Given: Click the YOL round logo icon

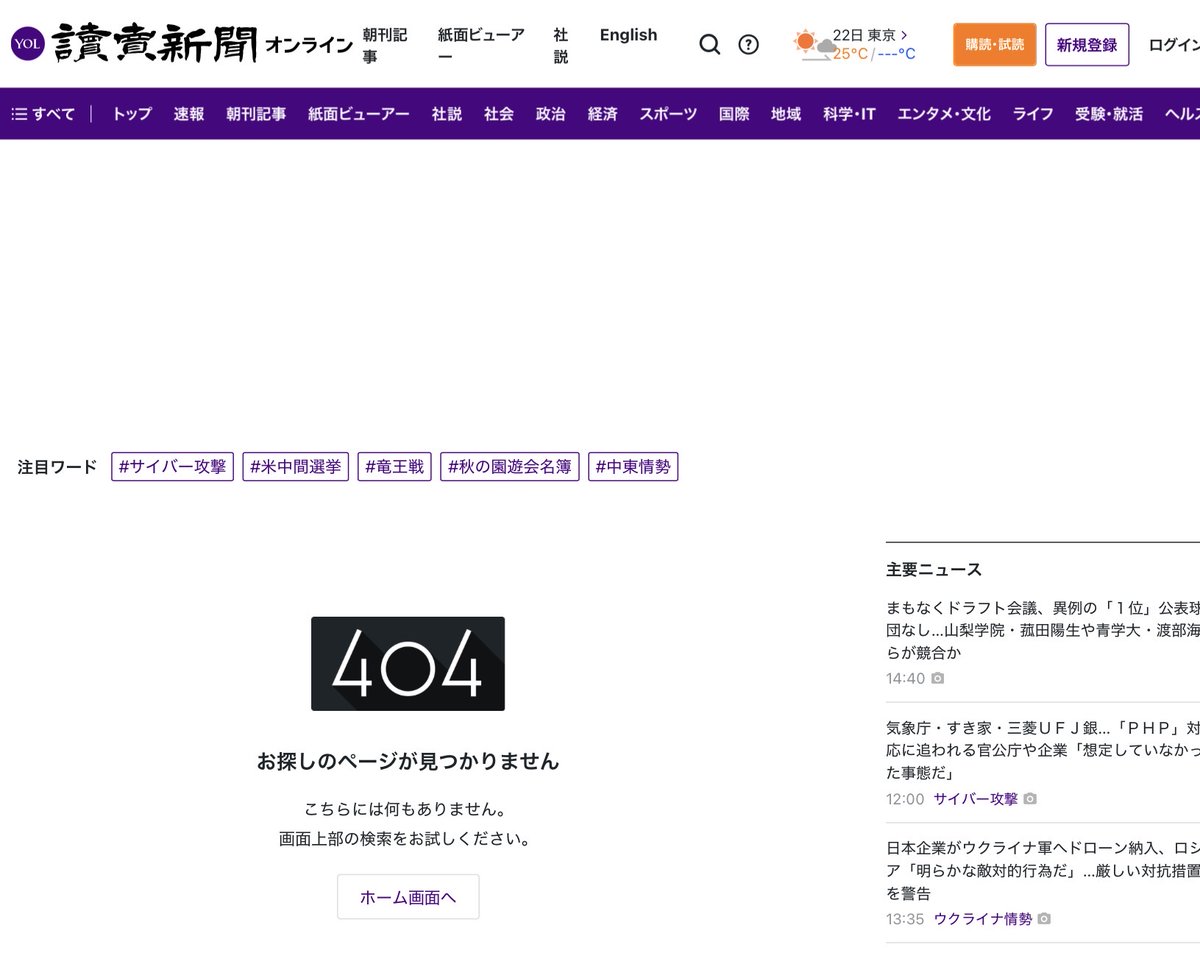Looking at the screenshot, I should pos(28,44).
